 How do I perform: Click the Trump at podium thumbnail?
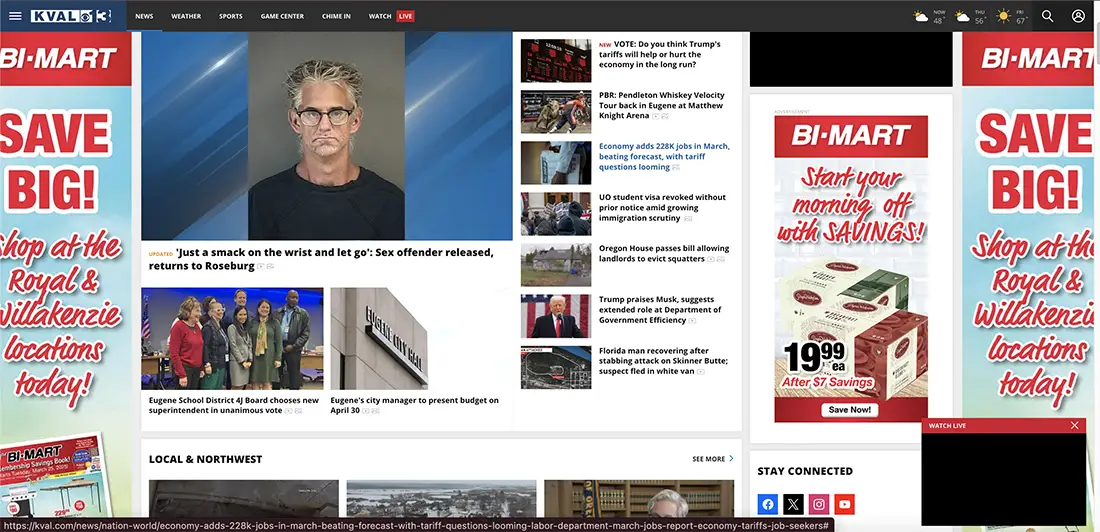pos(556,316)
